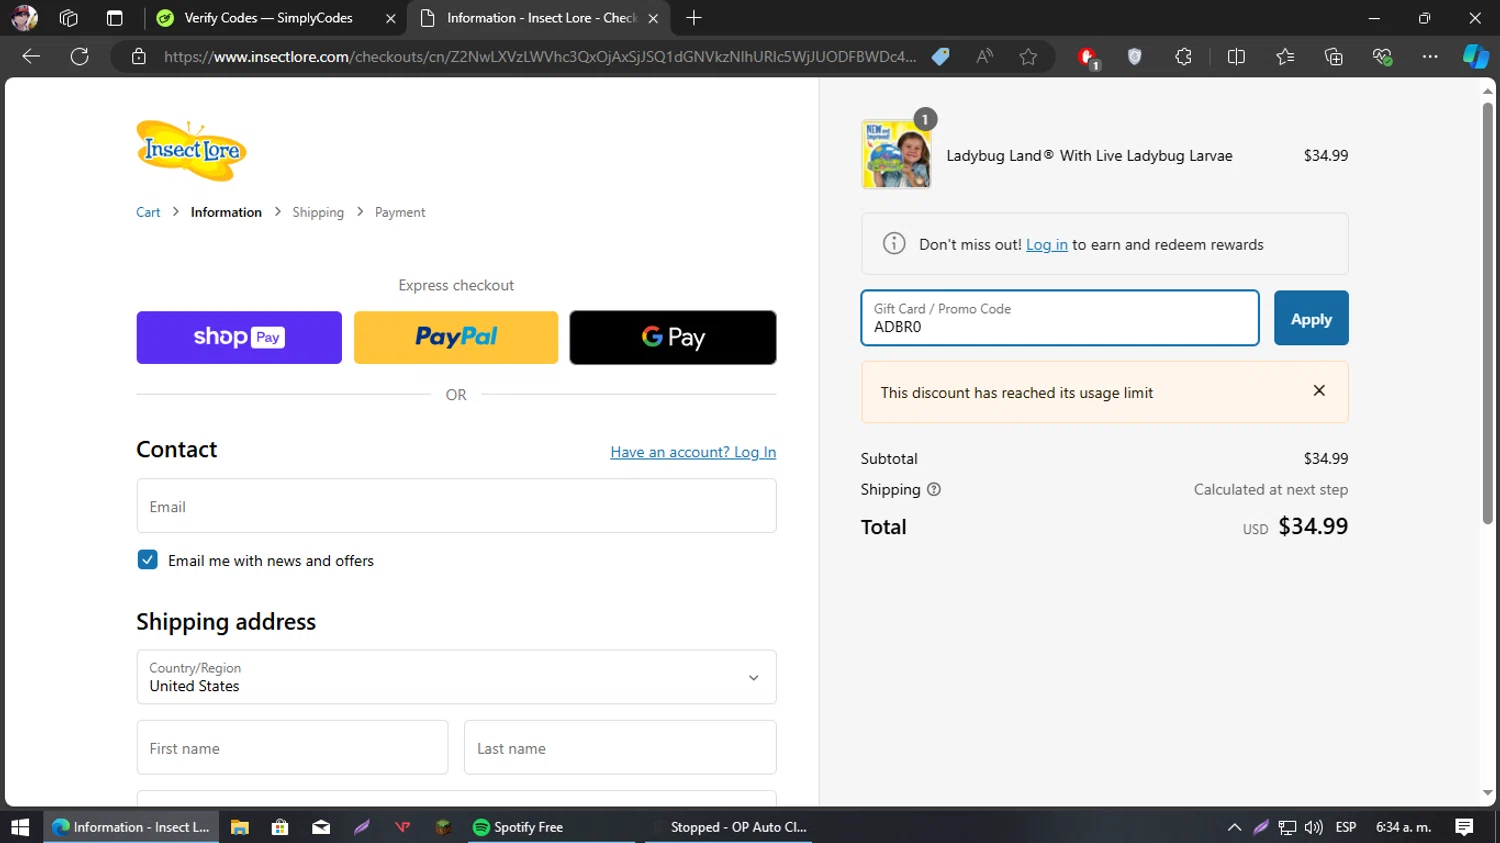The width and height of the screenshot is (1500, 843).
Task: Focus the Email input field
Action: click(456, 506)
